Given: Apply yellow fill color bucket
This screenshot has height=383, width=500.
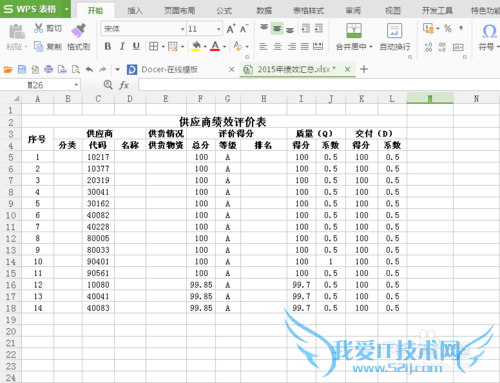Looking at the screenshot, I should [196, 46].
